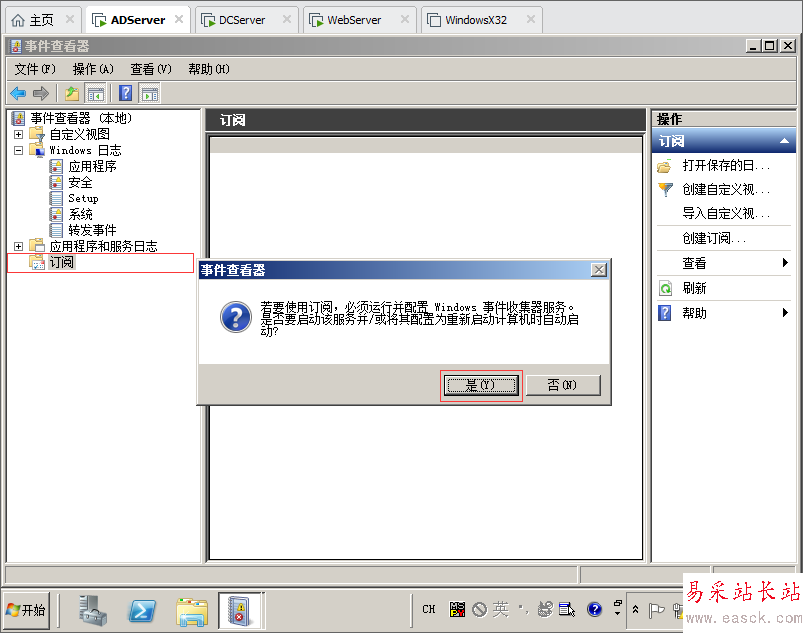Close the 事件查看器 dialog with X
Image resolution: width=803 pixels, height=633 pixels.
pos(599,270)
